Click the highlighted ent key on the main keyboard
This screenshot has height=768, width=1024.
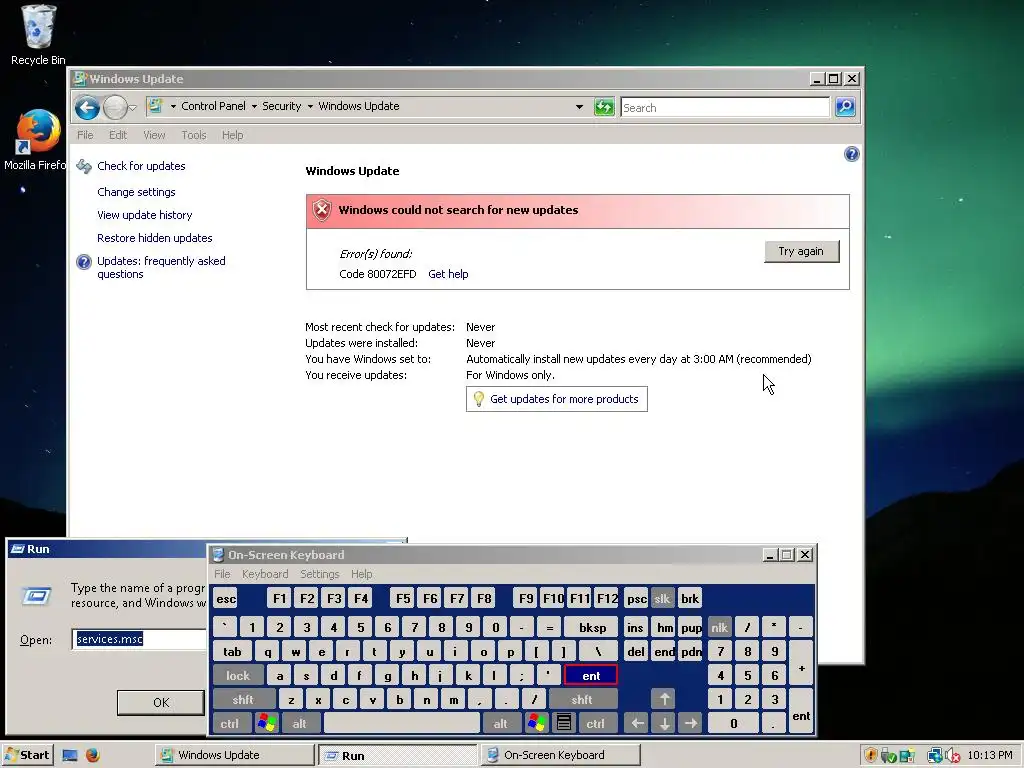point(591,675)
